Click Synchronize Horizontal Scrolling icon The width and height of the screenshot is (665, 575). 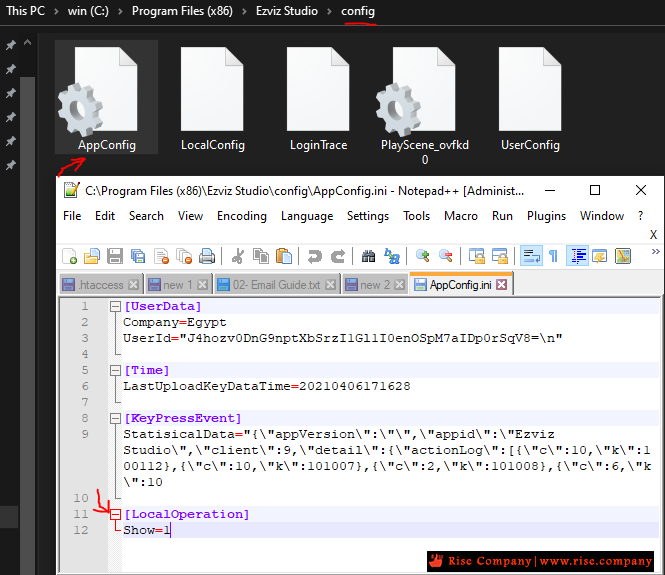(x=500, y=256)
